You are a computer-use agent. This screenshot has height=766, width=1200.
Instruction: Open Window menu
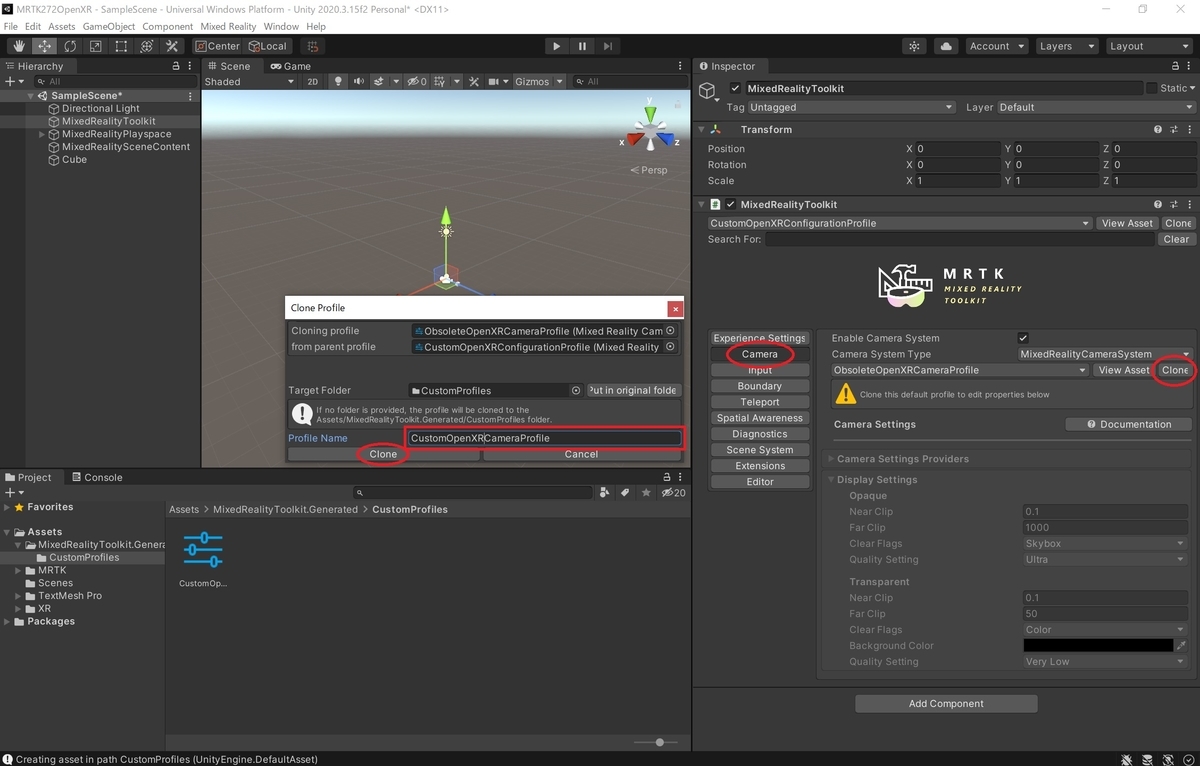[281, 26]
